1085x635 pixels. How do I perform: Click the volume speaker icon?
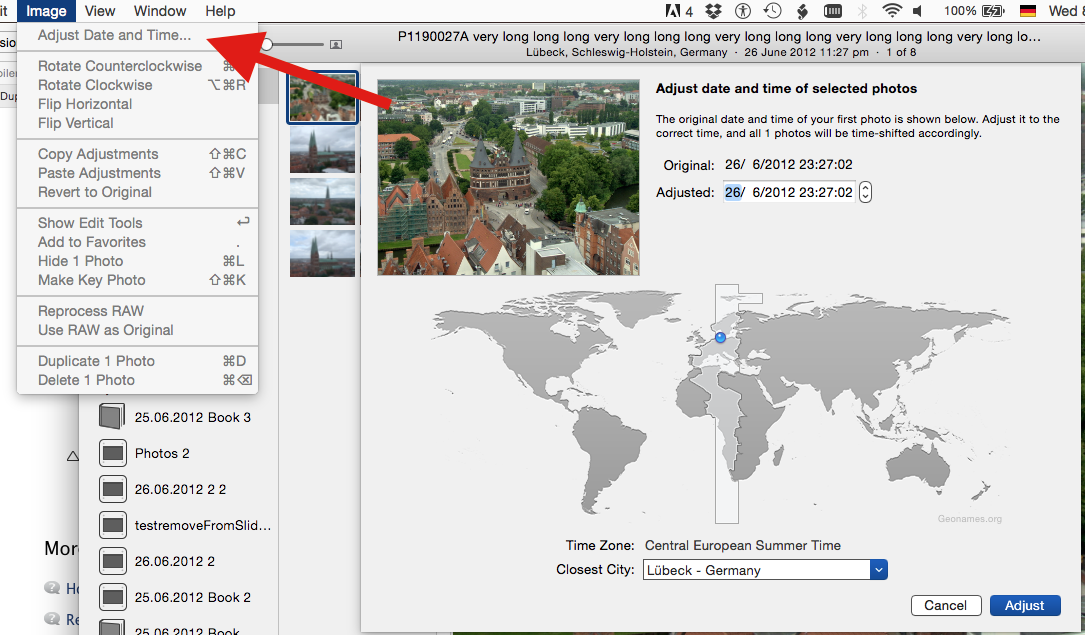919,11
